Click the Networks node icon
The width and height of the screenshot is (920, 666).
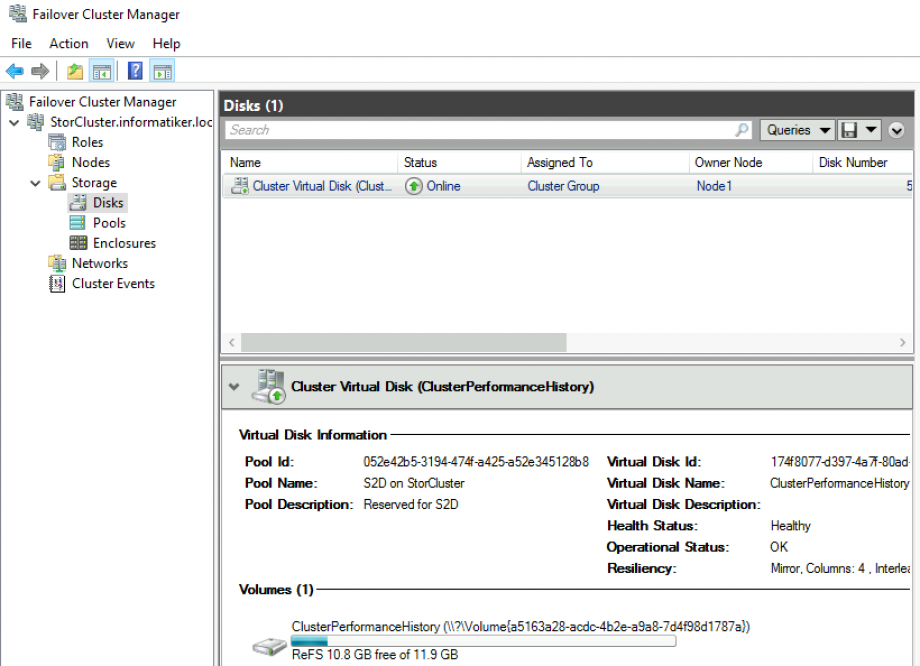pos(57,263)
